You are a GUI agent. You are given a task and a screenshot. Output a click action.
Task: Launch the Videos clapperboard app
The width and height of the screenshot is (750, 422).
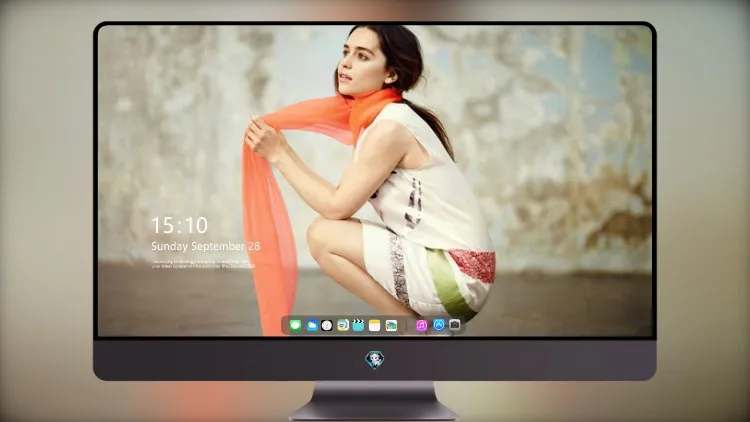(x=358, y=326)
